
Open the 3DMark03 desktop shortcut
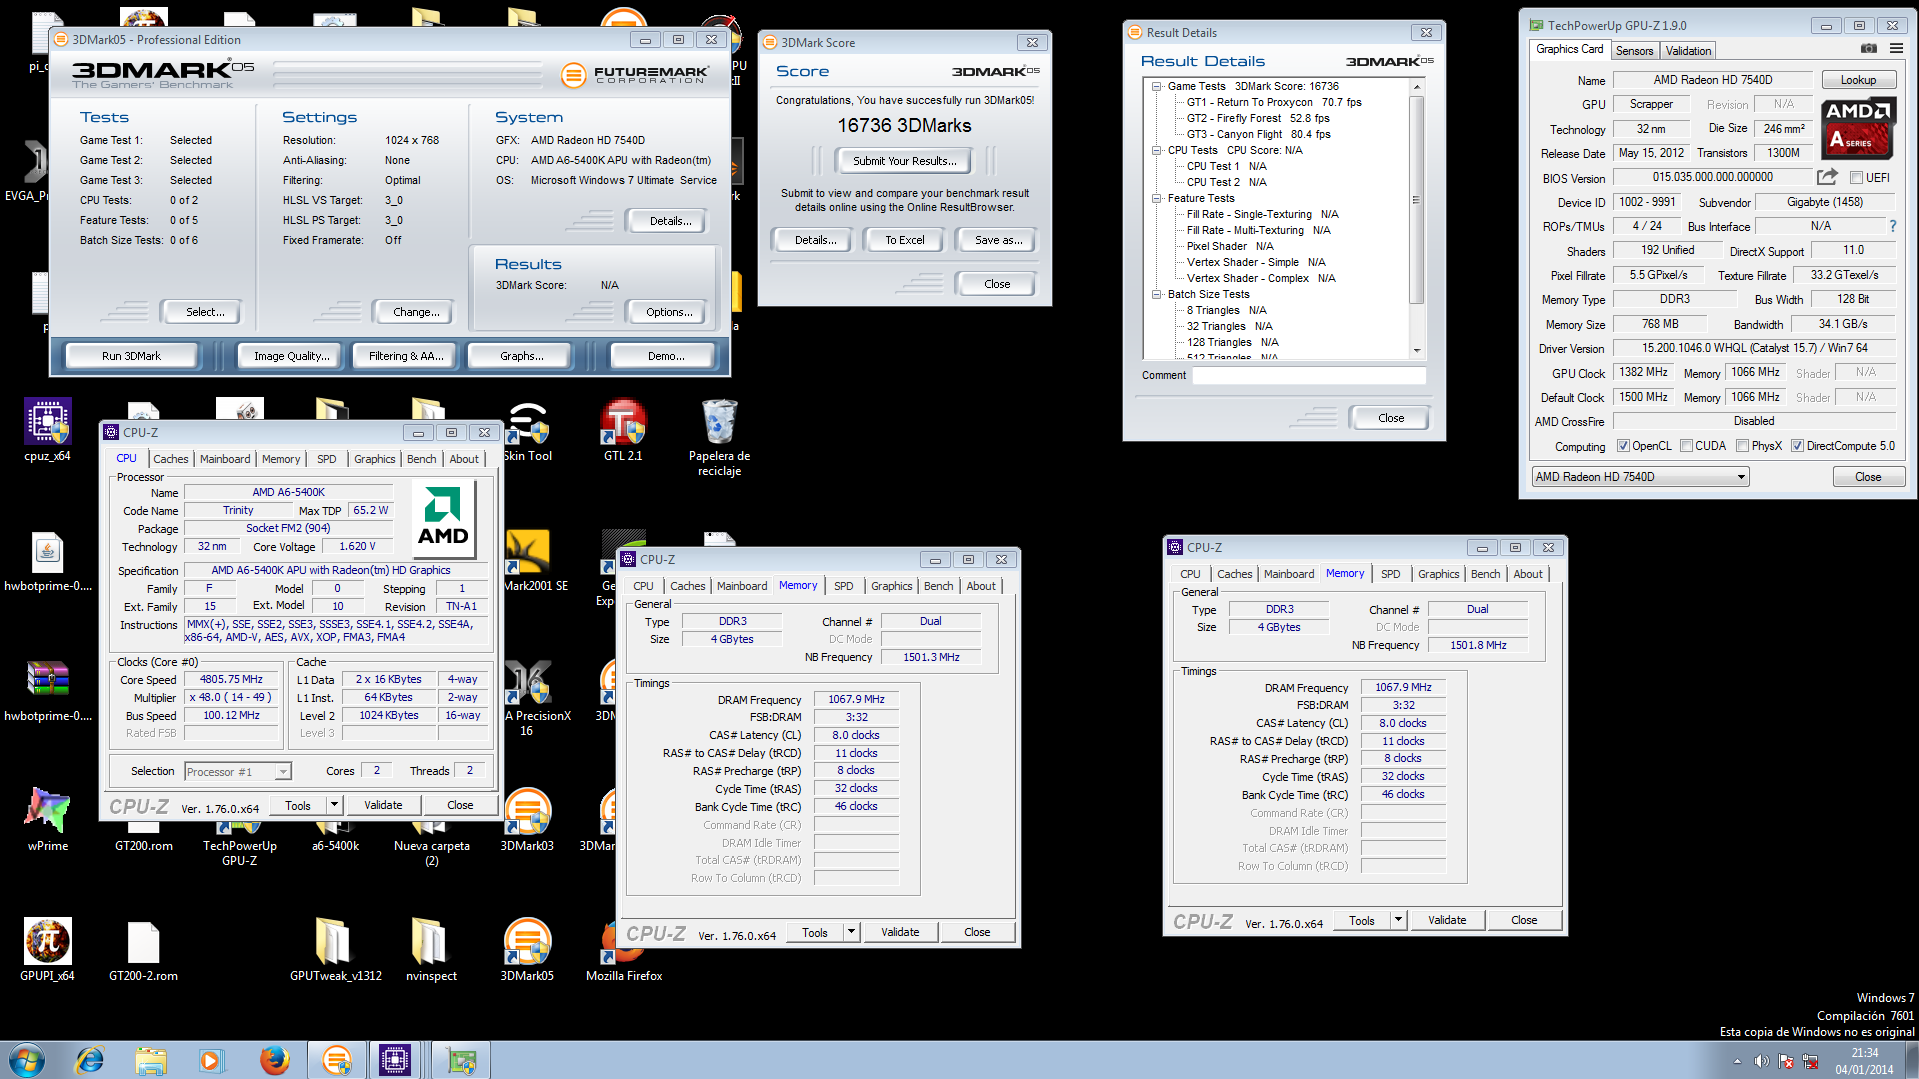[x=527, y=820]
